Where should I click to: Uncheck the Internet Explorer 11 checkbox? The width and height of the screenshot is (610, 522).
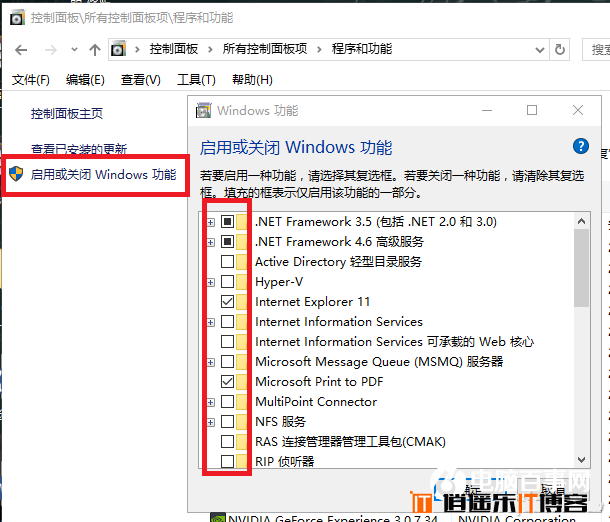point(227,301)
